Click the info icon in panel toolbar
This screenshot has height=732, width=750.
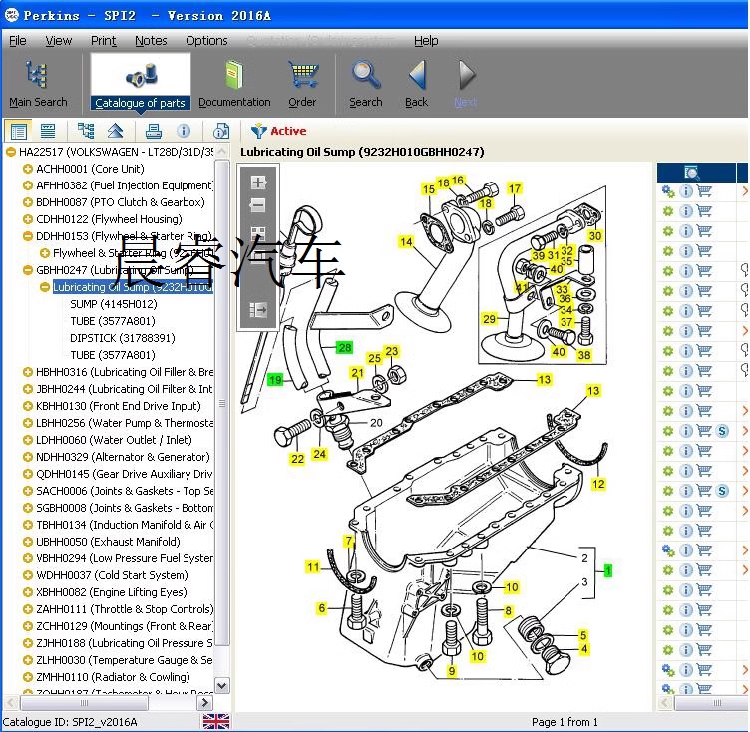point(183,131)
